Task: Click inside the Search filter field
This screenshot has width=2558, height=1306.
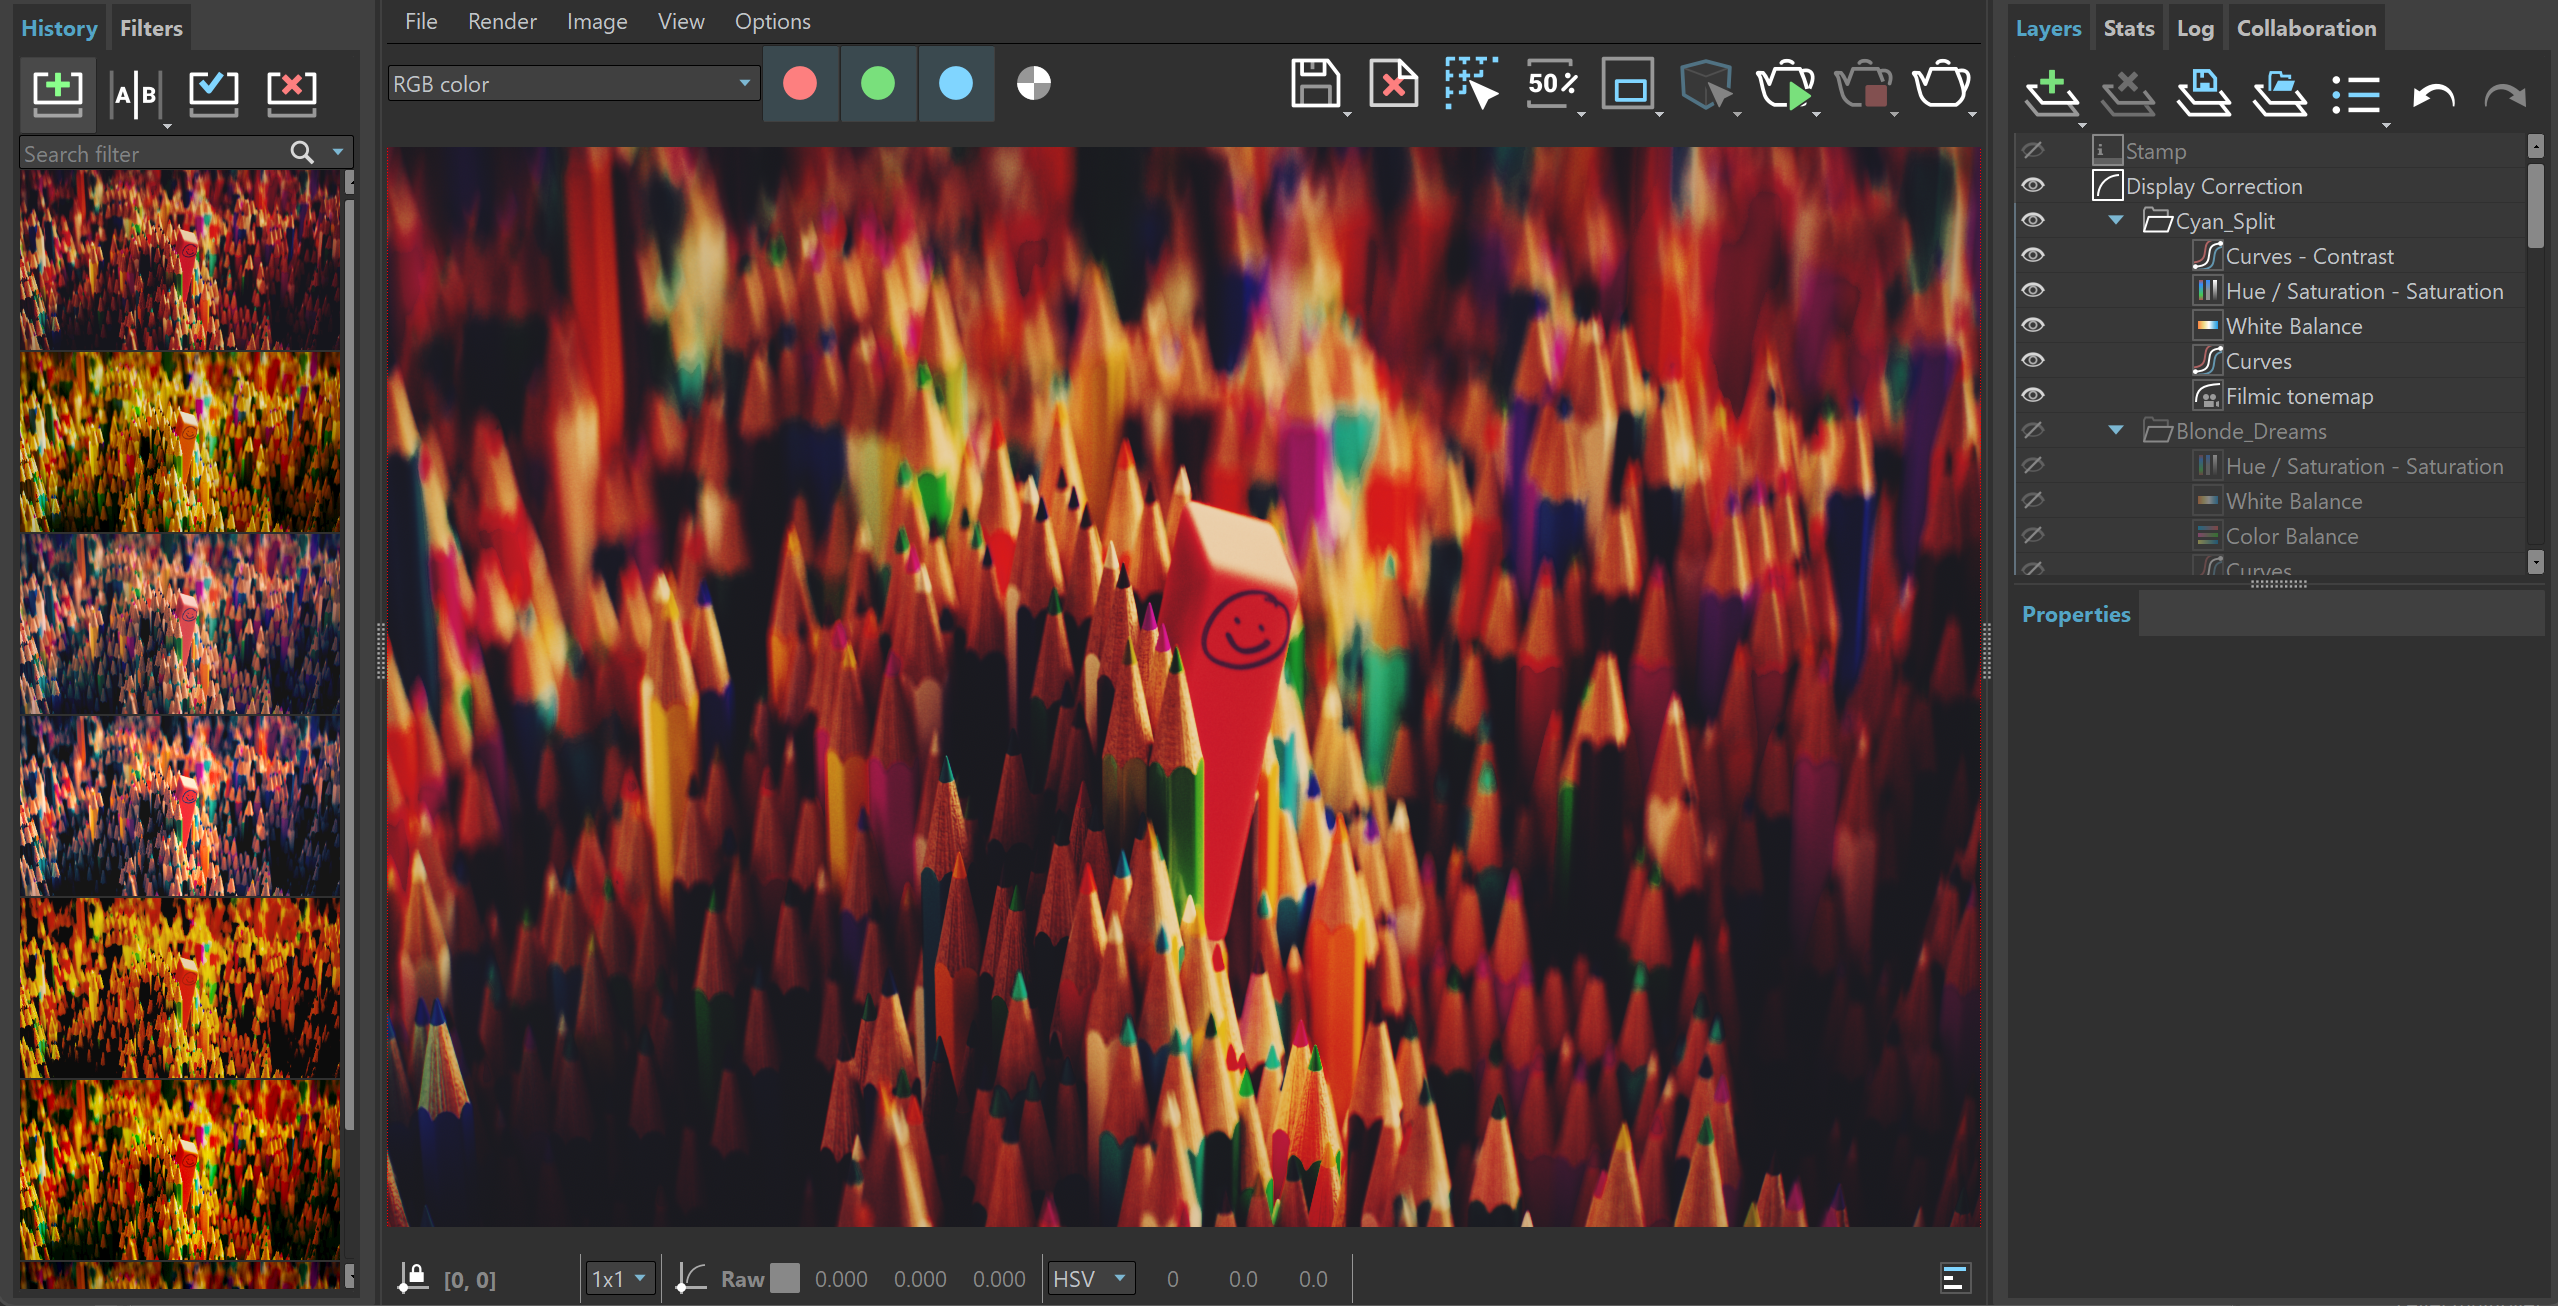Action: pyautogui.click(x=153, y=153)
